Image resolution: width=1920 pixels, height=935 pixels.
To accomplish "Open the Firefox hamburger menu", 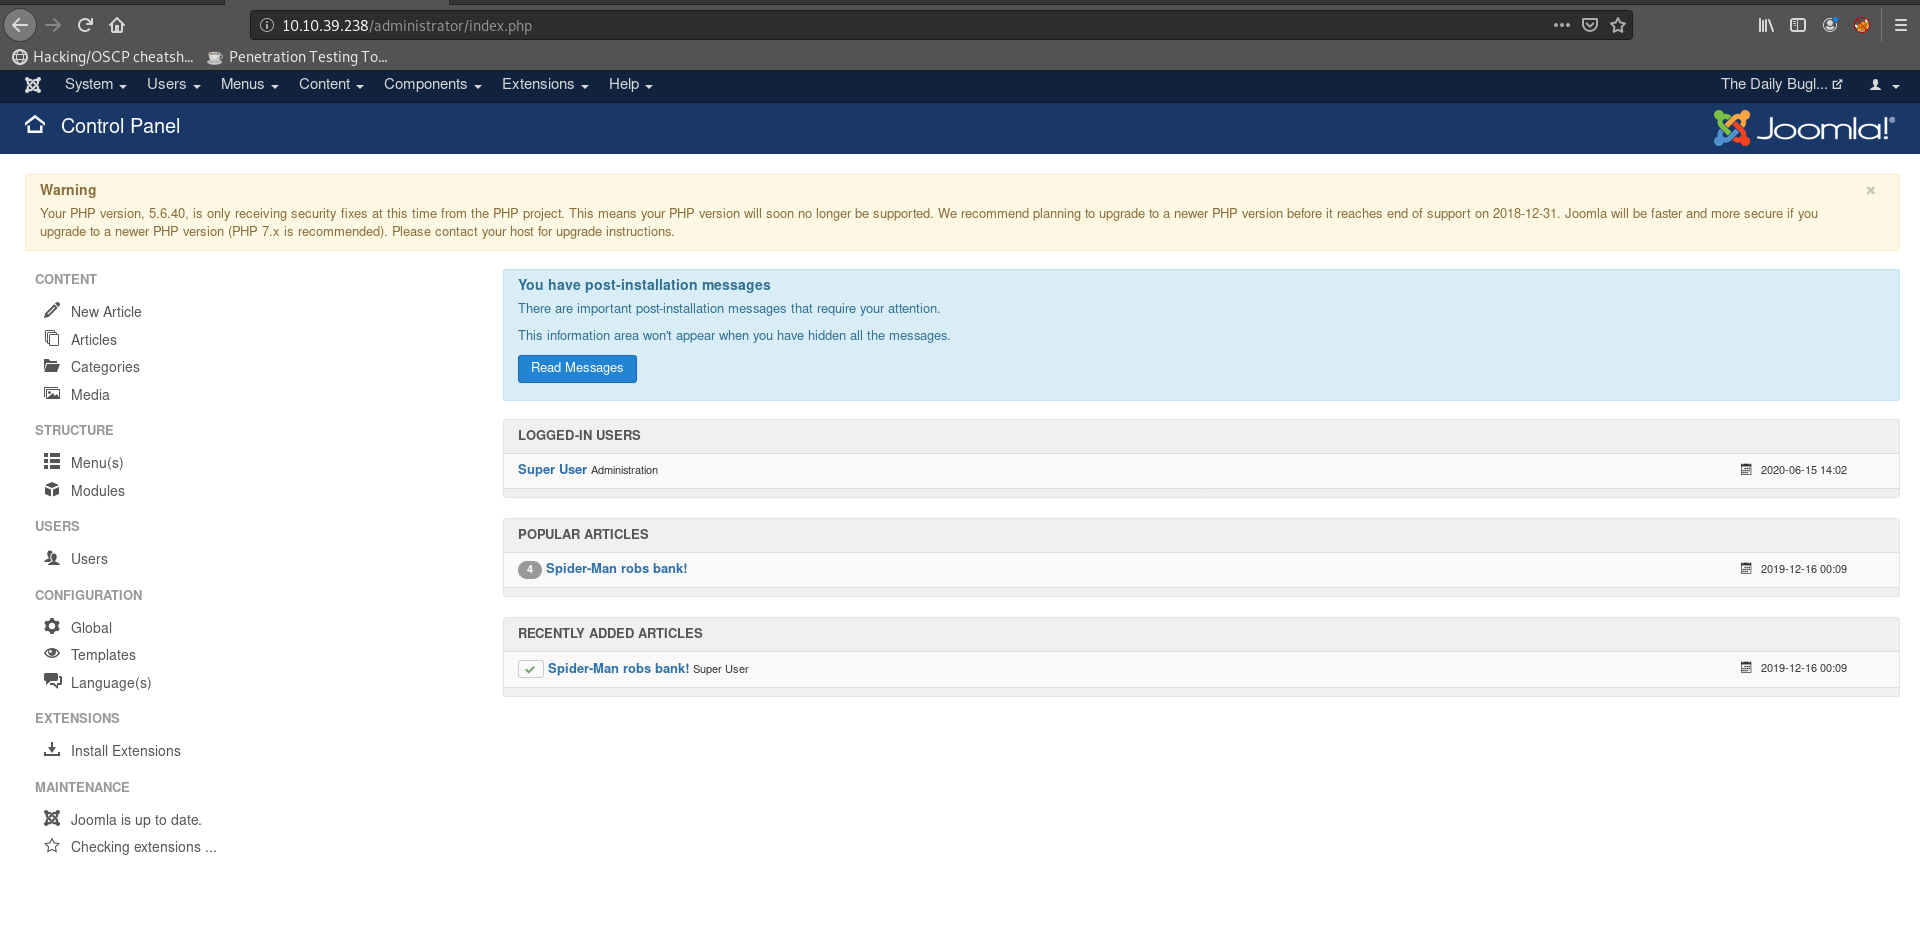I will tap(1901, 25).
